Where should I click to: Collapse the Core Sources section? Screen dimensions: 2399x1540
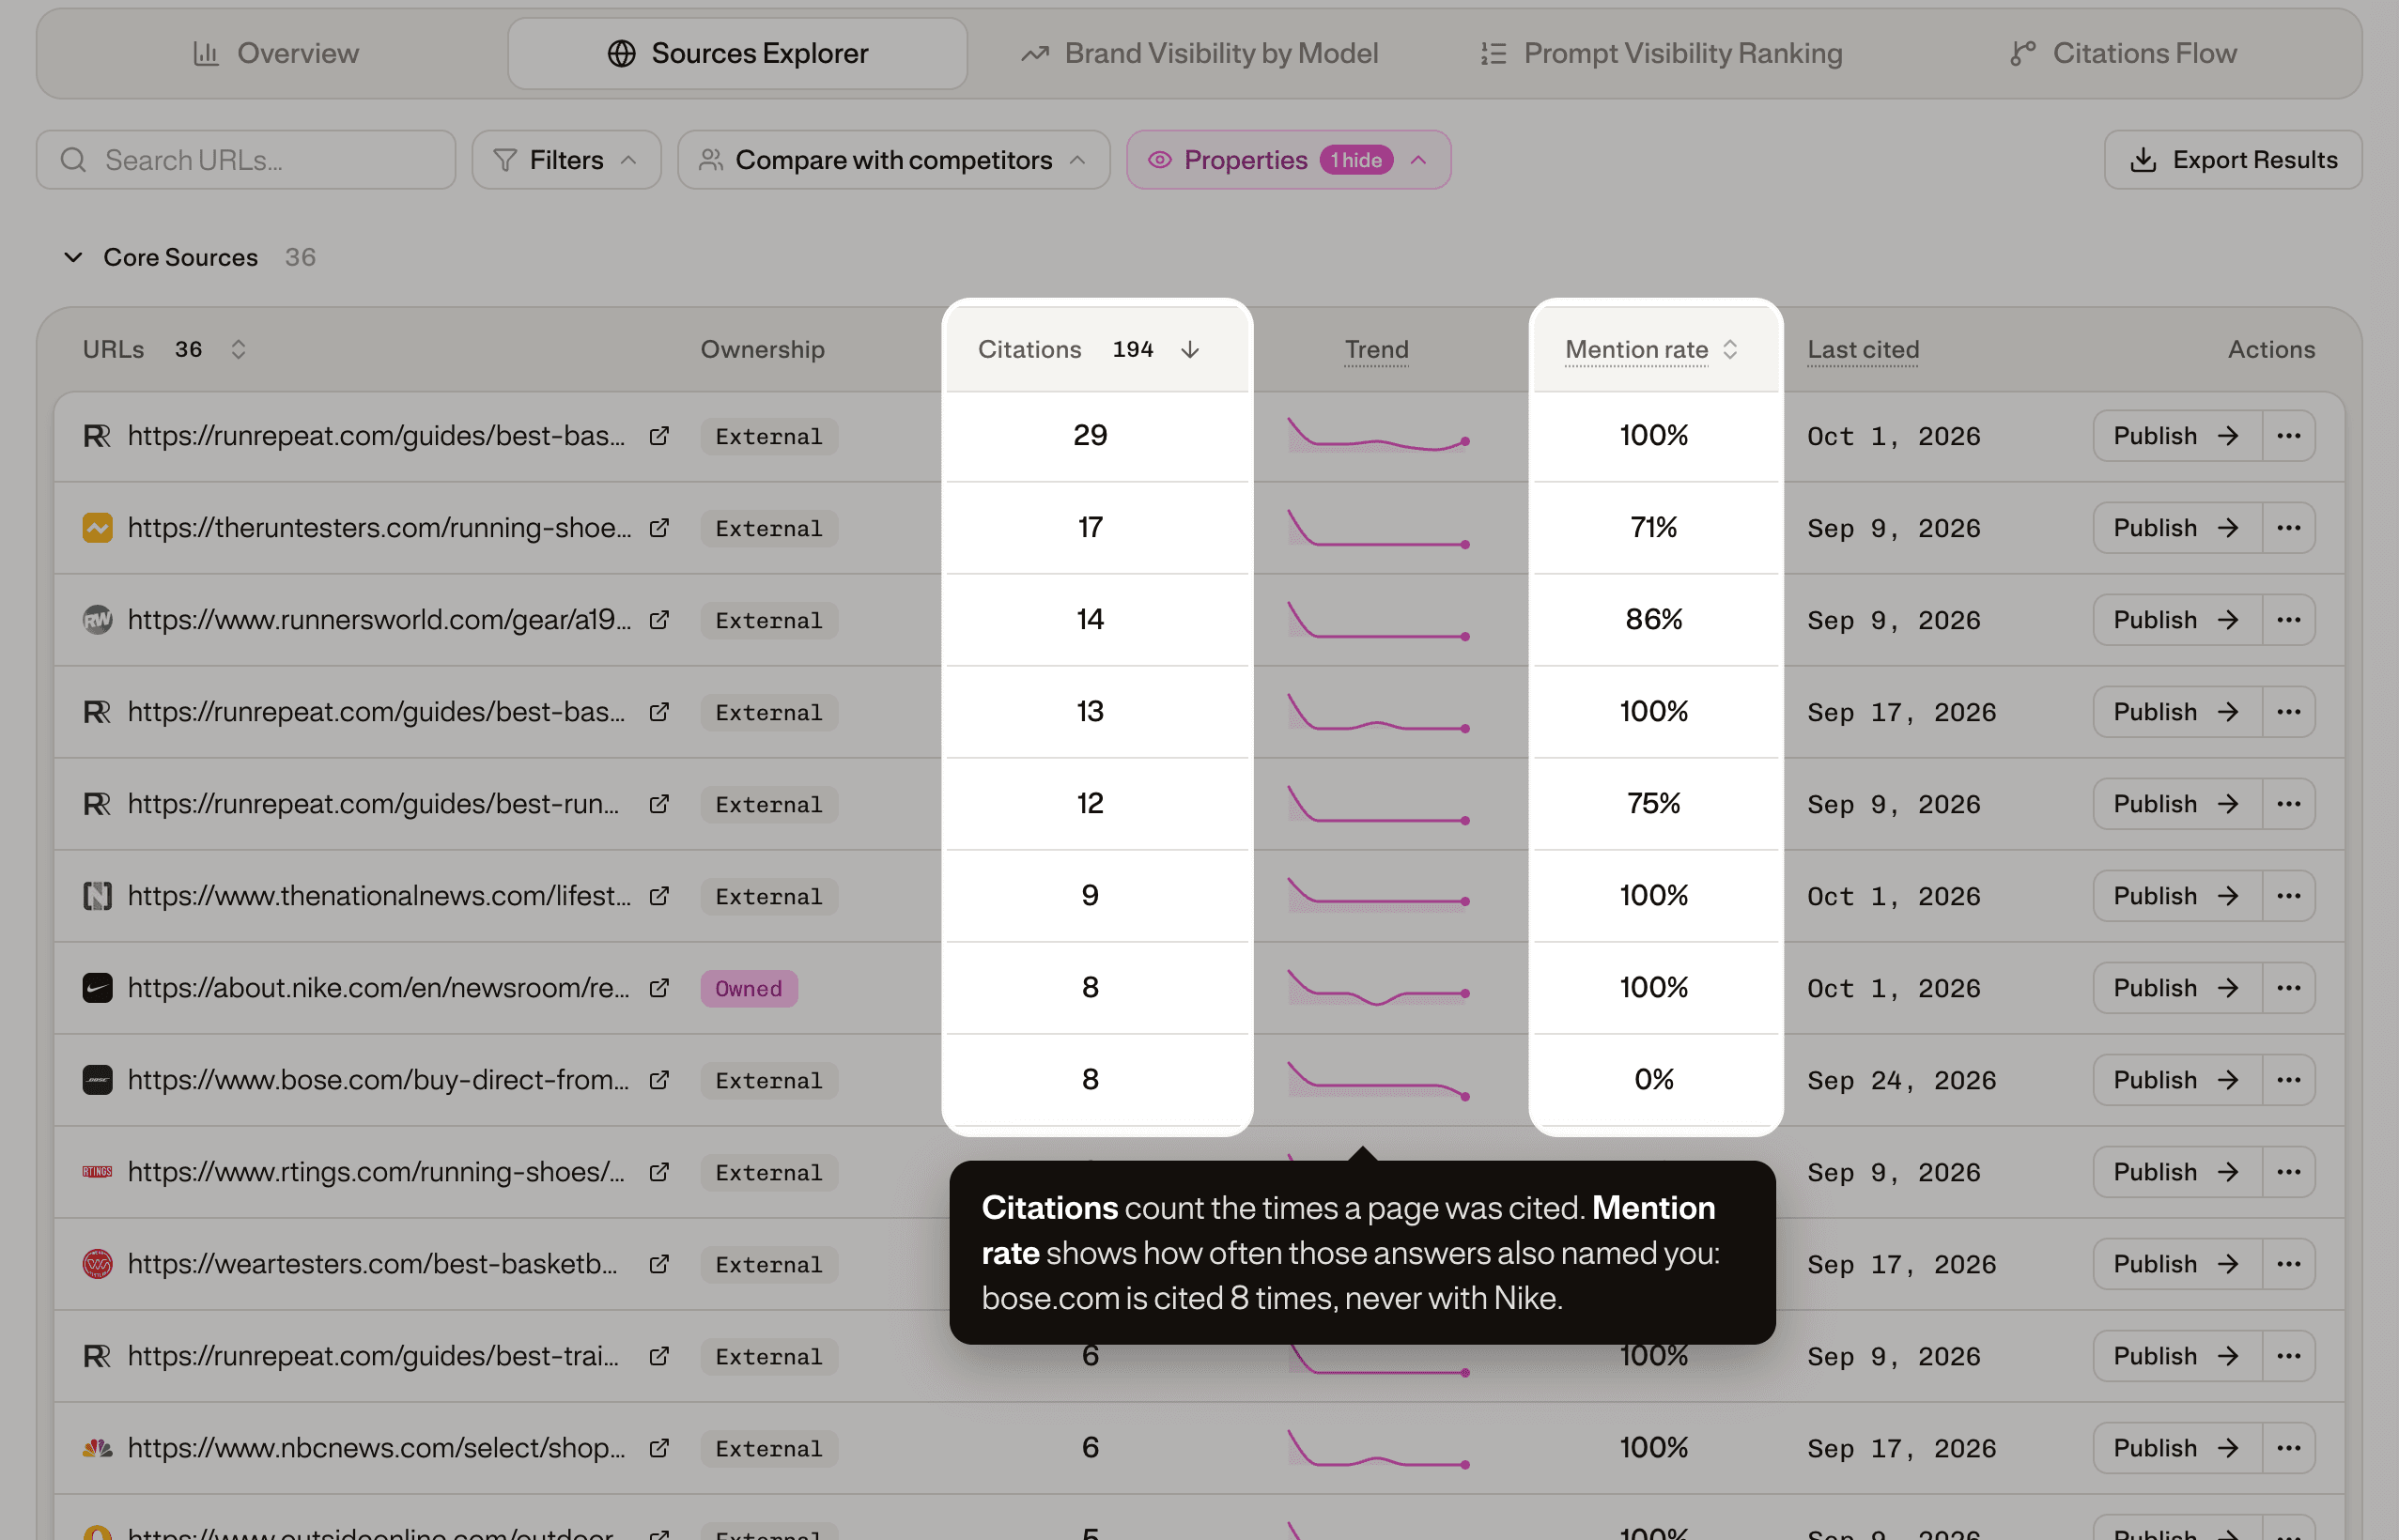tap(73, 257)
